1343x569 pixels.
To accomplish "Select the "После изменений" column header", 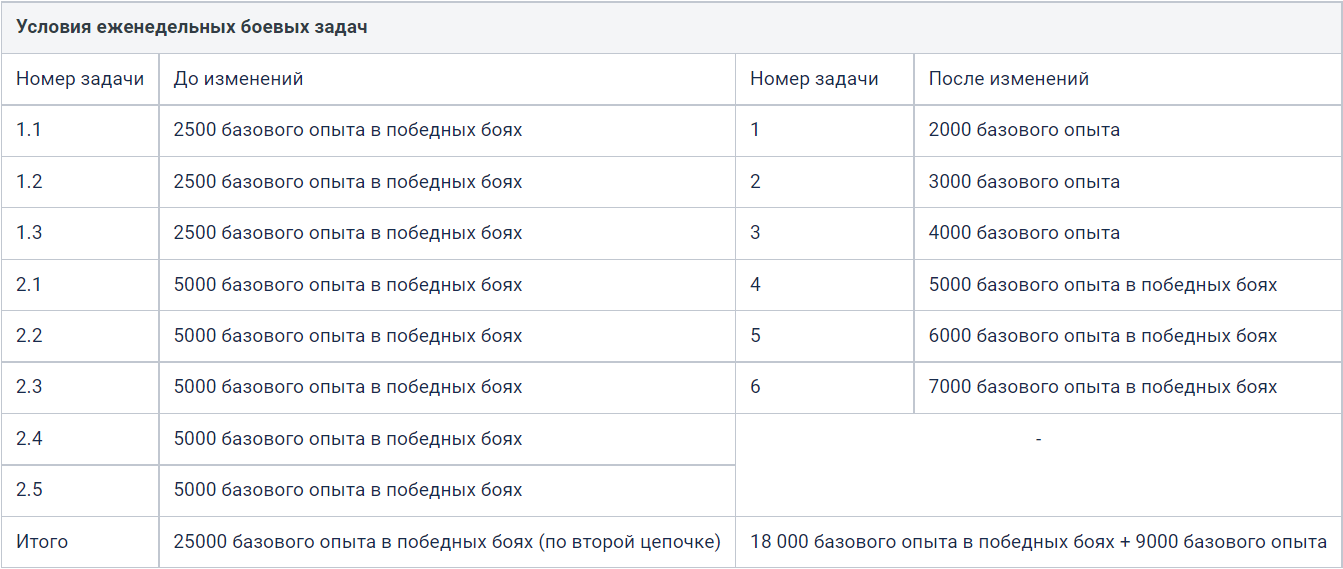I will coord(1009,78).
